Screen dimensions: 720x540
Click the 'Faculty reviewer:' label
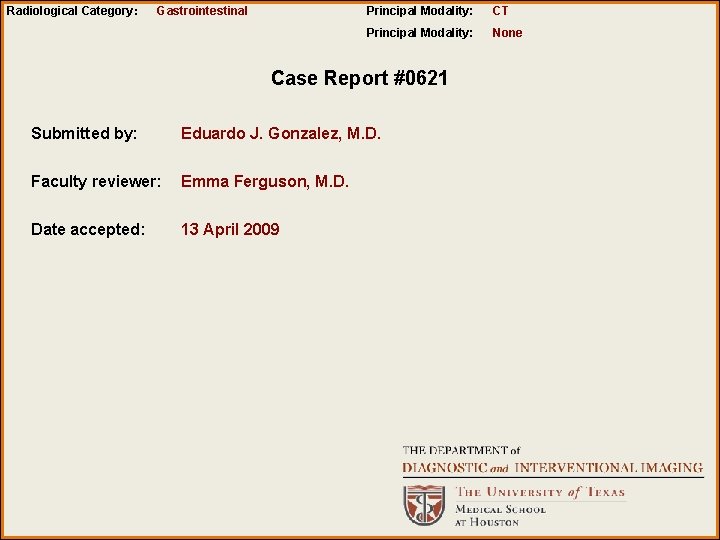point(96,181)
